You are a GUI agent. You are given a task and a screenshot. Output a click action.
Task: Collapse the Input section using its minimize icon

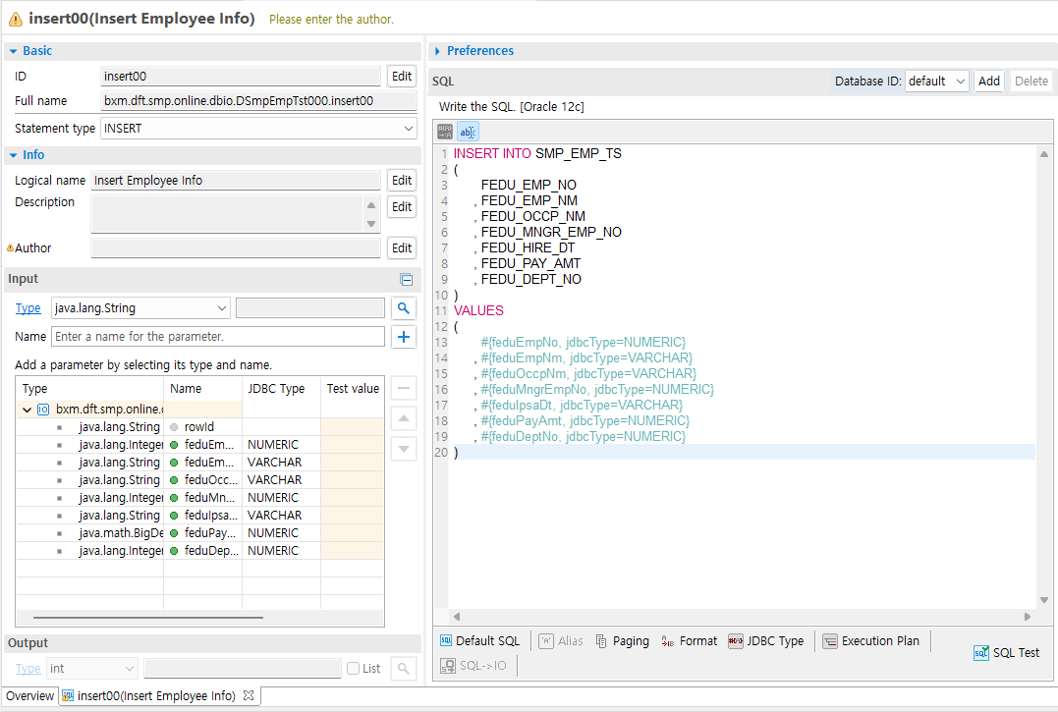(406, 280)
